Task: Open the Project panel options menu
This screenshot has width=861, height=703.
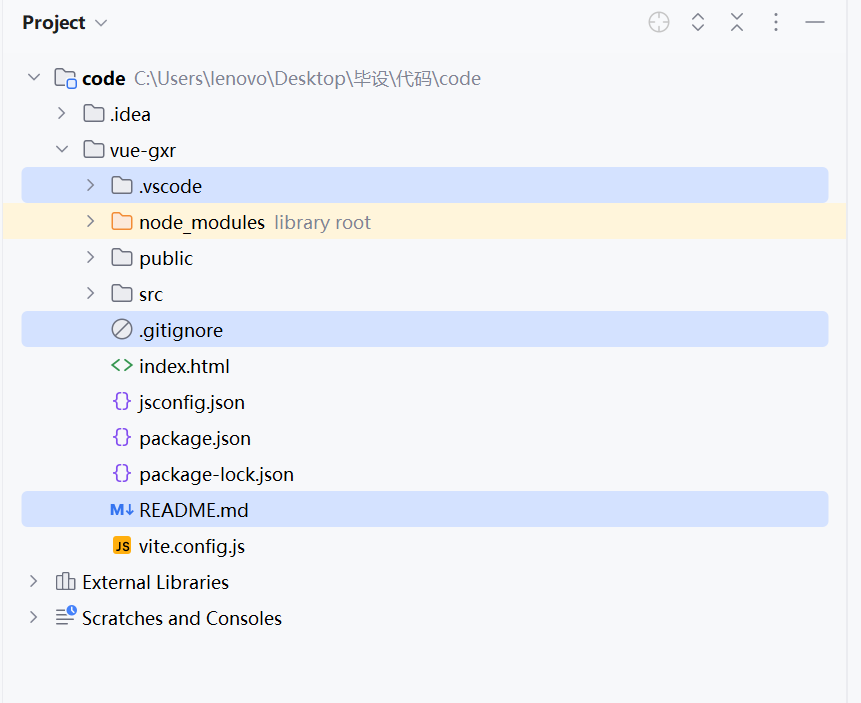Action: point(776,22)
